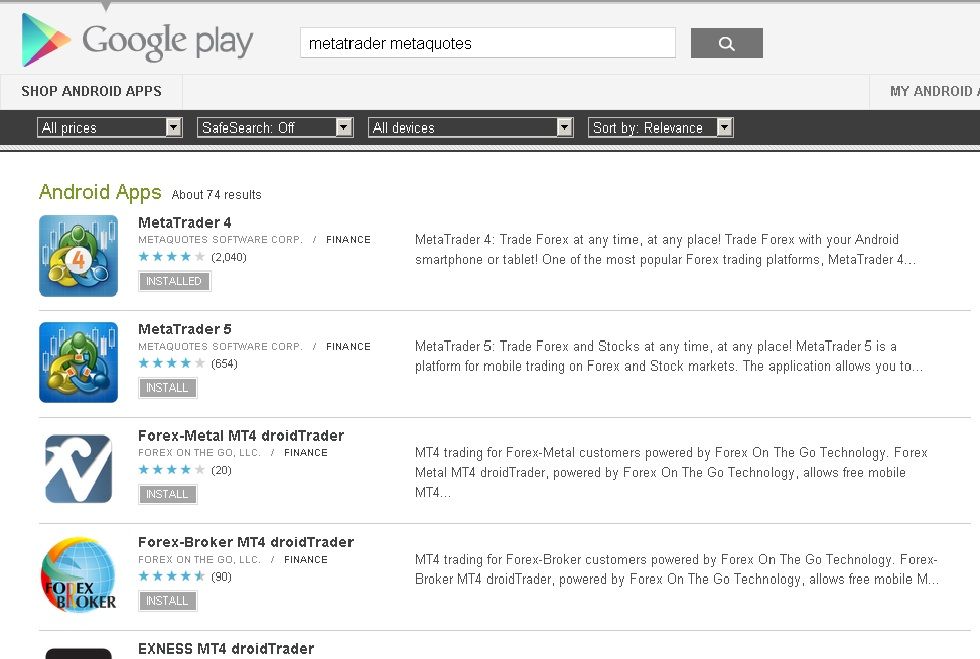The image size is (980, 659).
Task: Click the Google Play logo
Action: point(137,41)
